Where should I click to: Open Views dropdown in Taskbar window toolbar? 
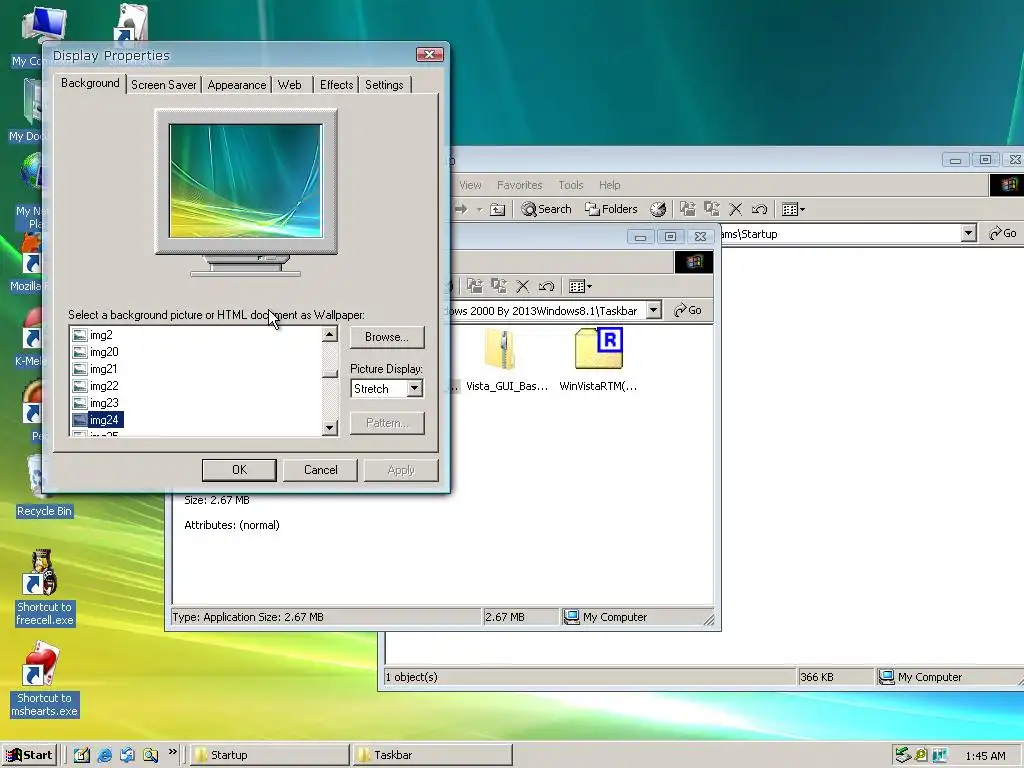[580, 286]
